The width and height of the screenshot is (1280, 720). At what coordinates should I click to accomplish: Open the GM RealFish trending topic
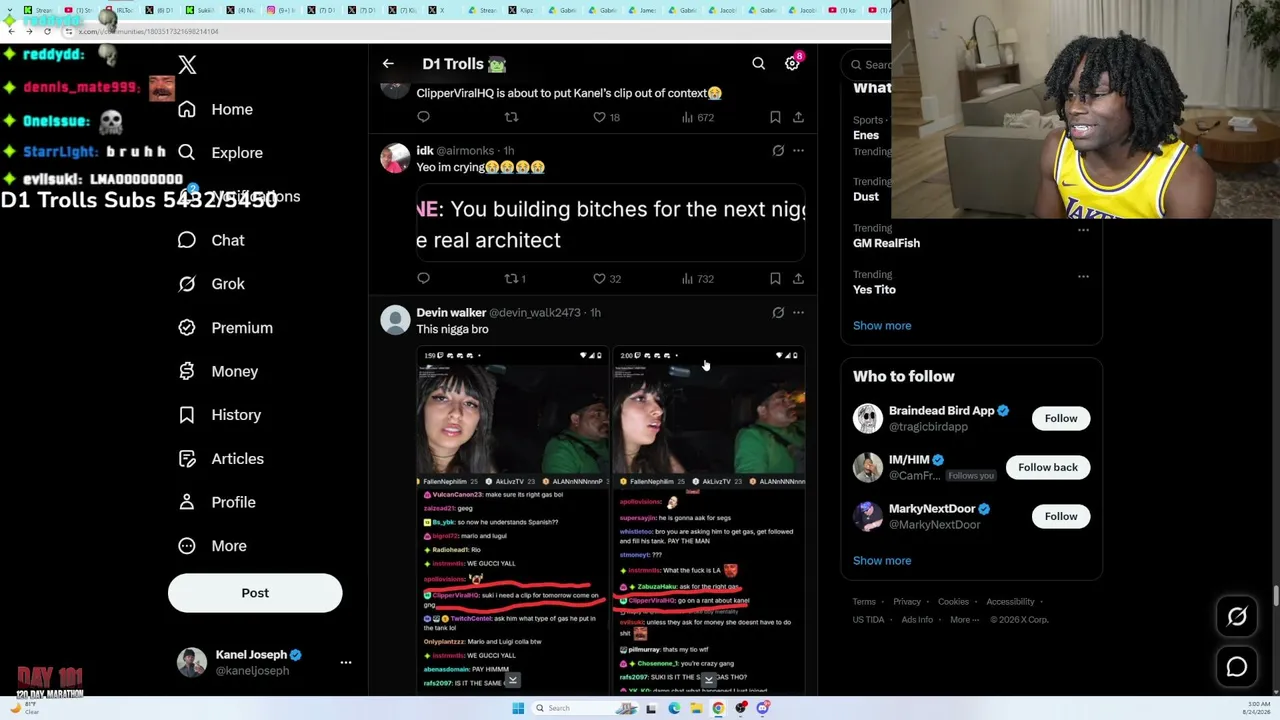click(886, 243)
